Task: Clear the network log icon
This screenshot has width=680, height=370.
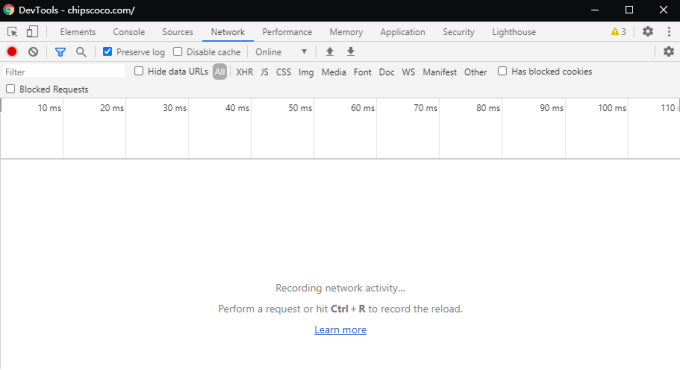Action: click(33, 52)
